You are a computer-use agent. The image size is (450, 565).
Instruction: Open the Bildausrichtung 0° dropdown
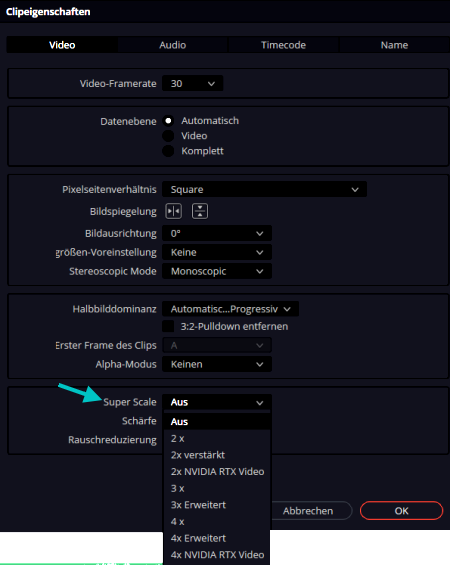217,233
